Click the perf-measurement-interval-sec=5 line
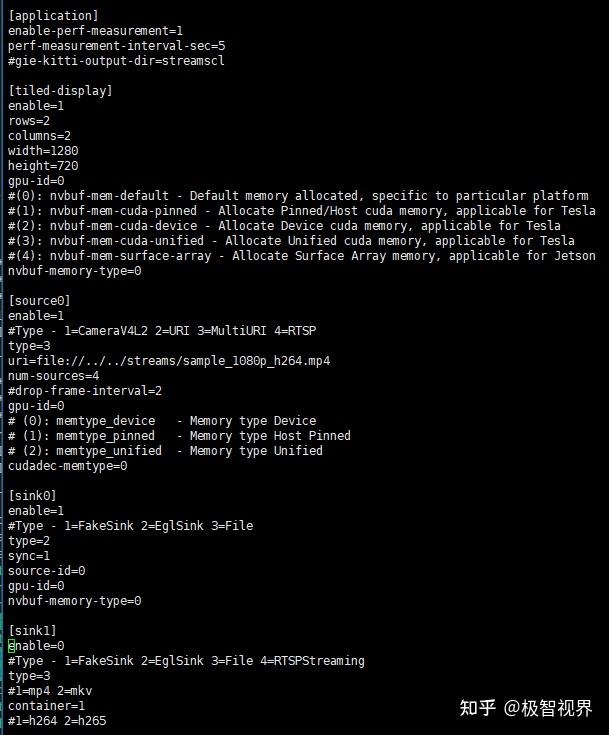609x735 pixels. pos(116,46)
